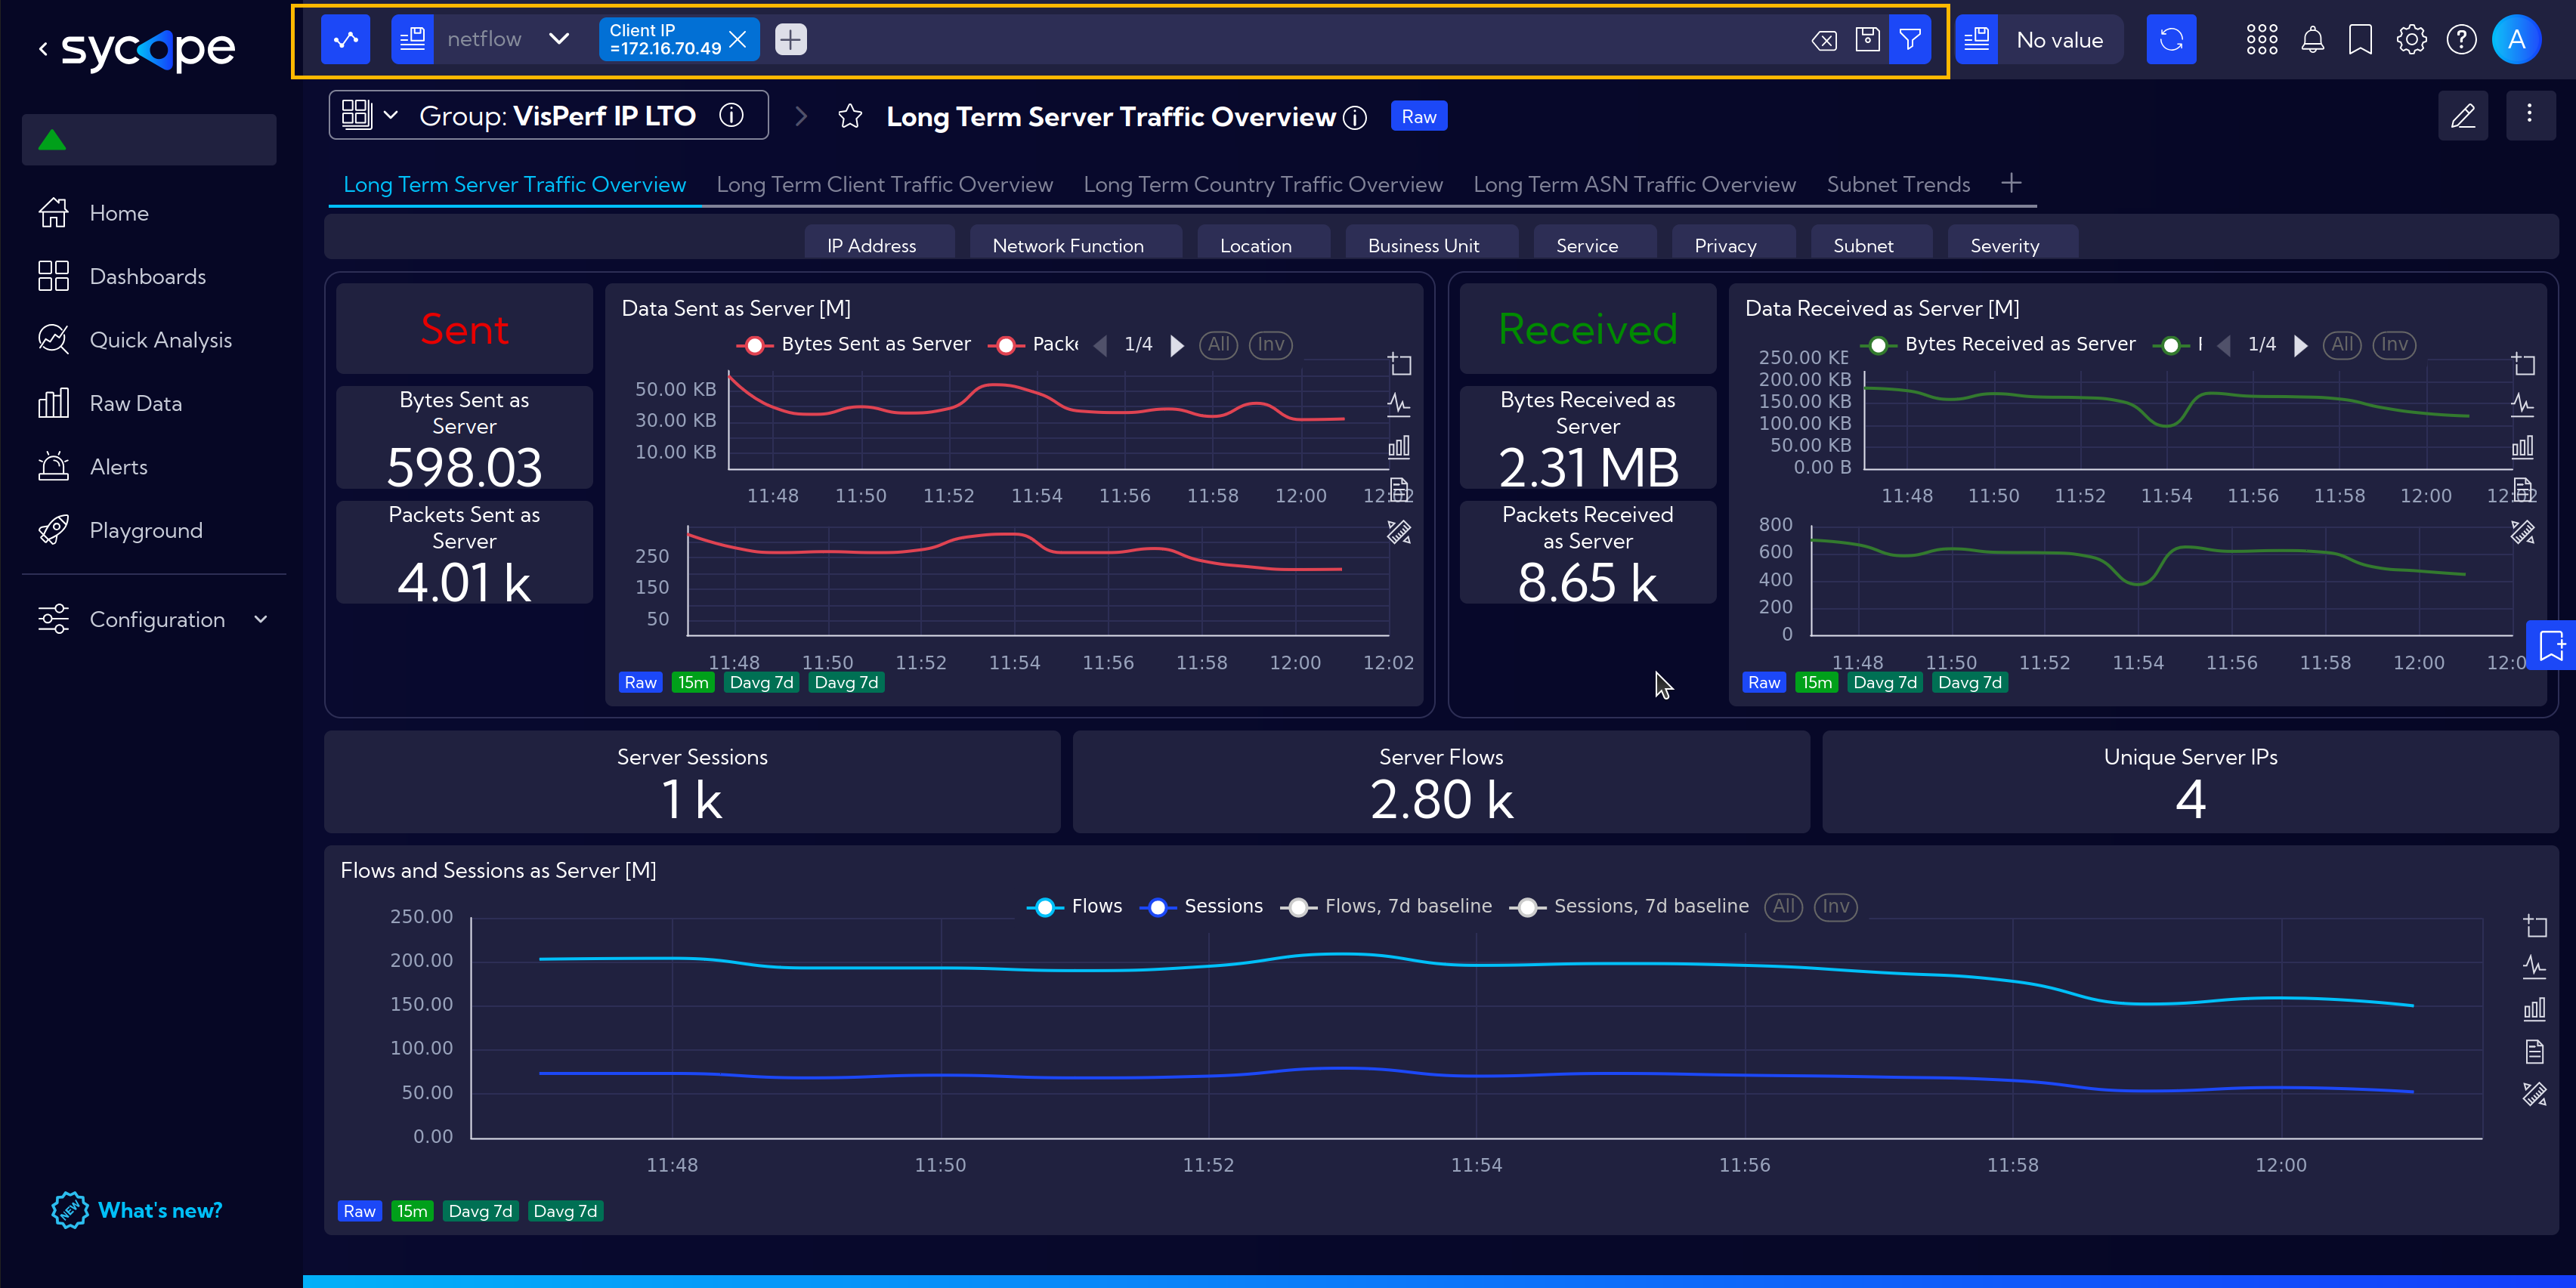Open the help question mark menu
Screen dimensions: 2576x1288
point(2461,40)
